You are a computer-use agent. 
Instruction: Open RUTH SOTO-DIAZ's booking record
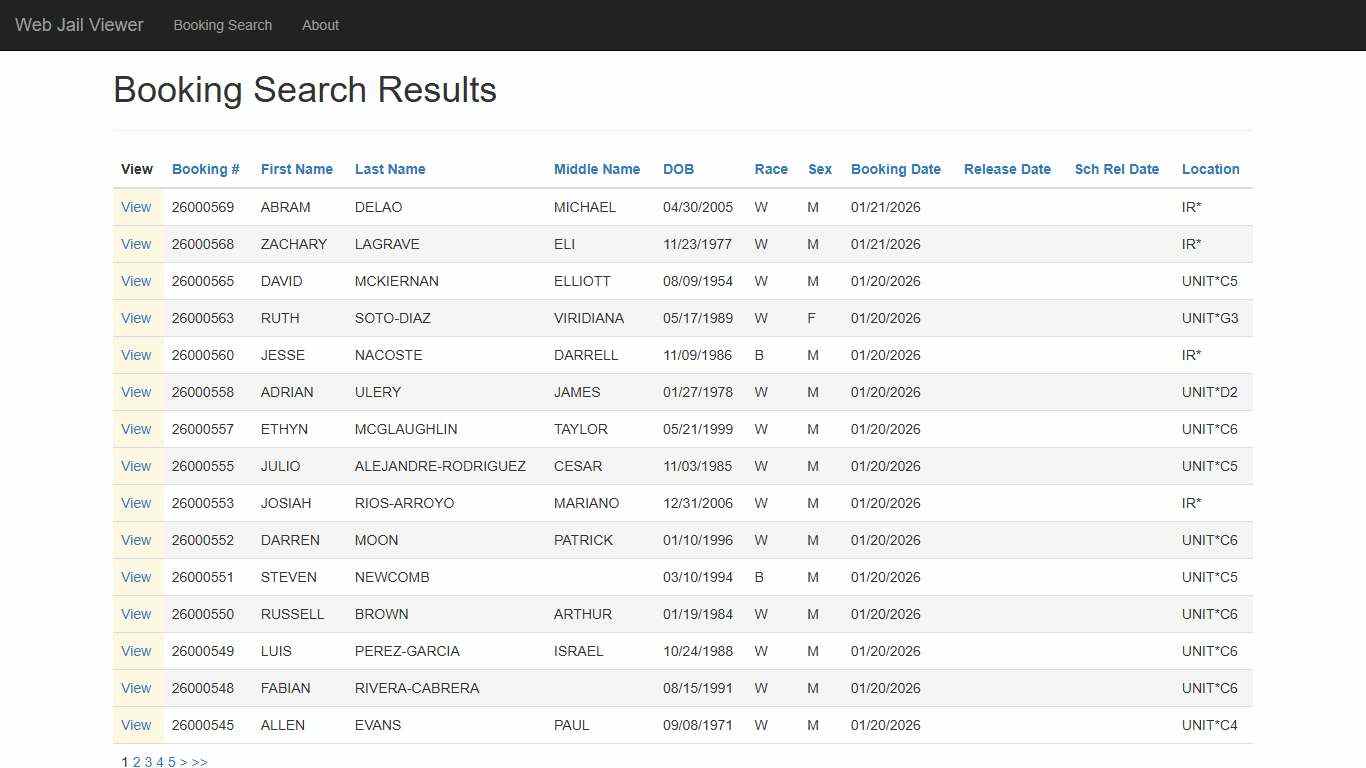point(136,318)
